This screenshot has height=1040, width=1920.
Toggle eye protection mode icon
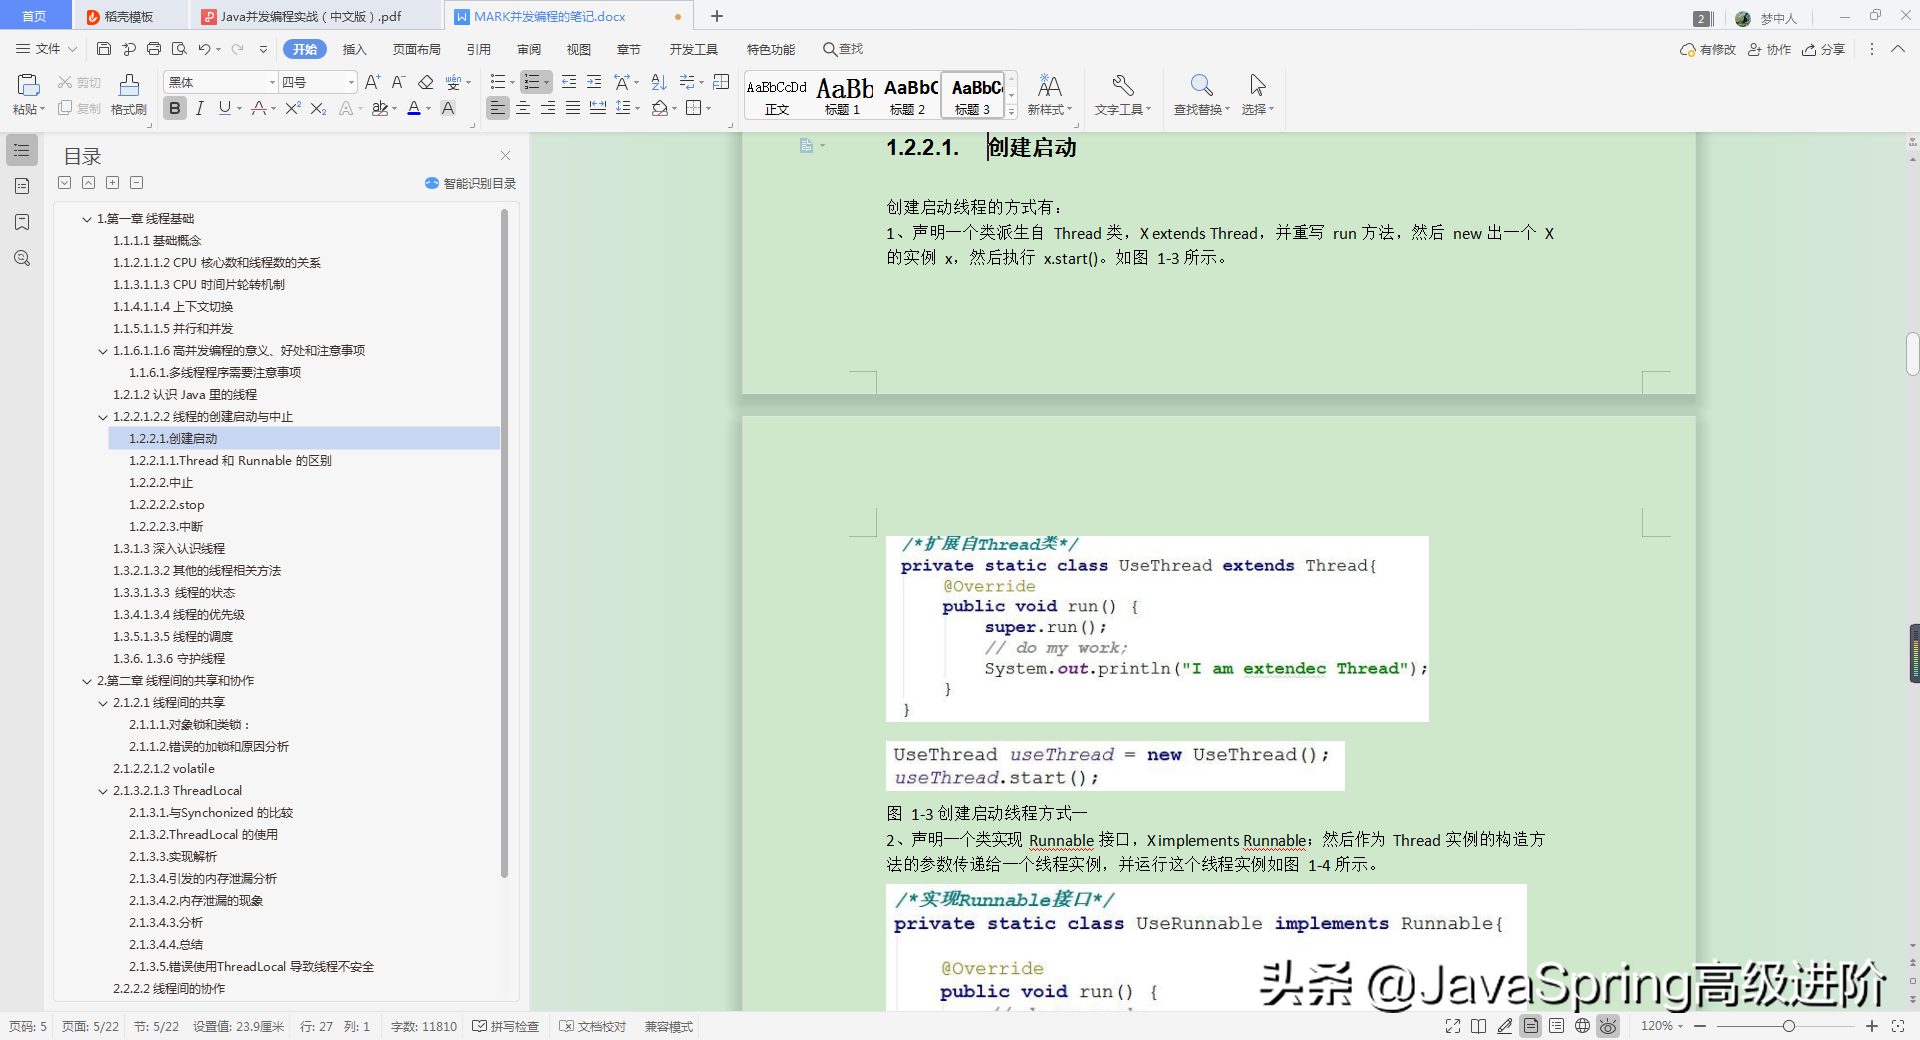point(1608,1026)
